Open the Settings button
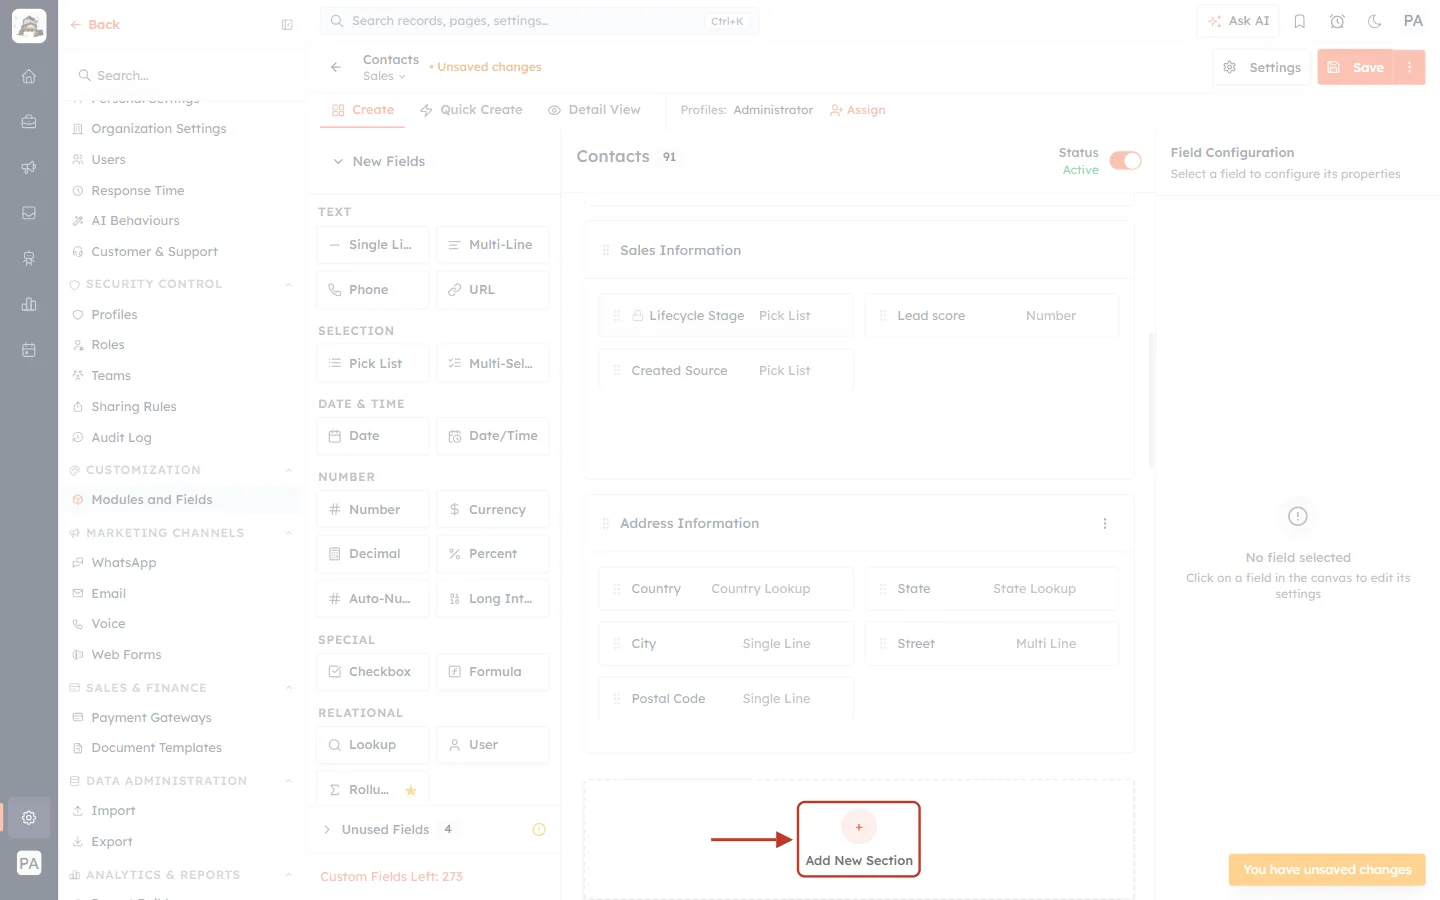This screenshot has height=900, width=1440. (x=1262, y=67)
